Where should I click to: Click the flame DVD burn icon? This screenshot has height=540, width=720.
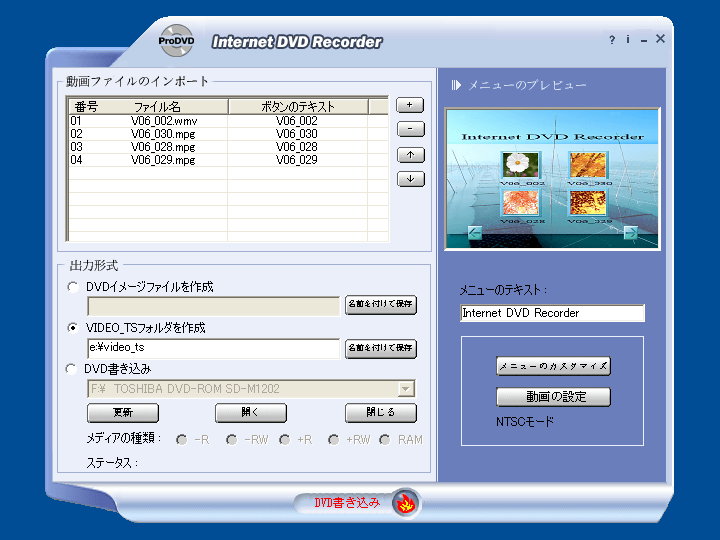pyautogui.click(x=405, y=503)
